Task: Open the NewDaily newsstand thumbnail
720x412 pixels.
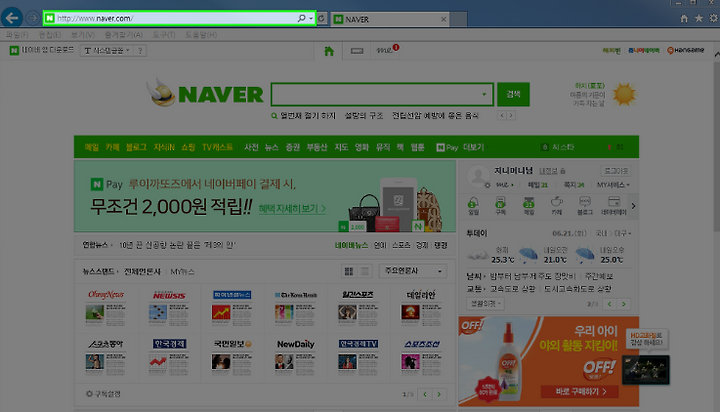Action: coord(295,356)
